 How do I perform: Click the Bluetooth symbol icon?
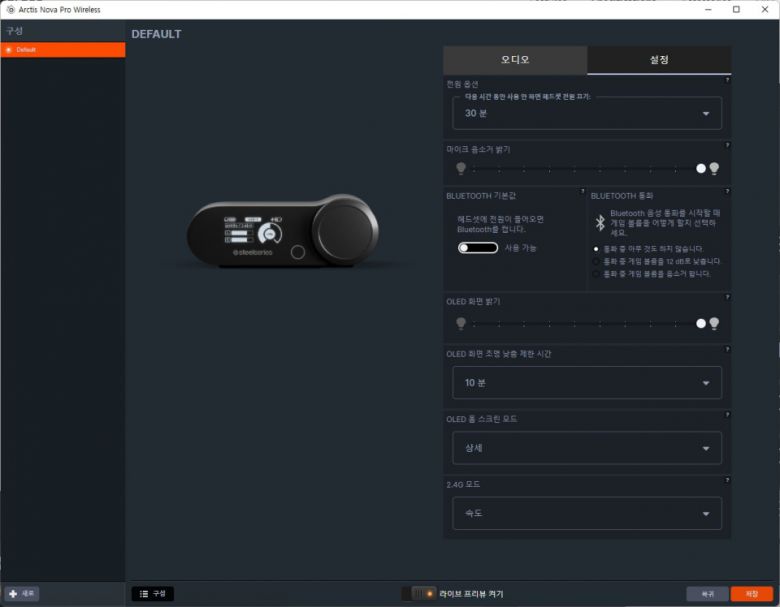point(600,221)
